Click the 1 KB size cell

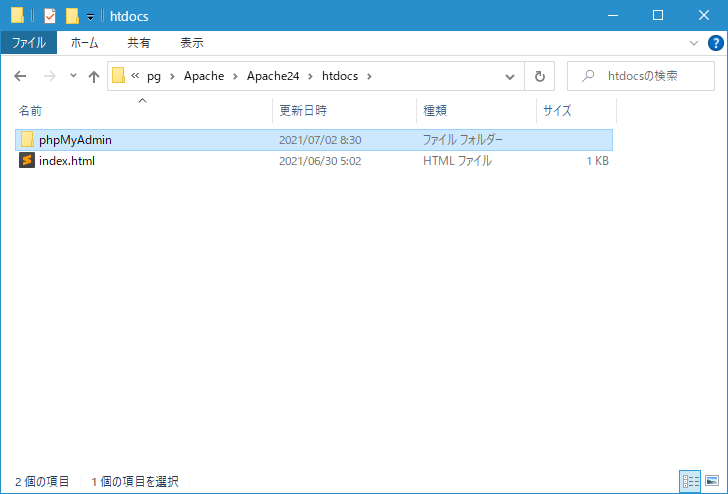coord(597,161)
